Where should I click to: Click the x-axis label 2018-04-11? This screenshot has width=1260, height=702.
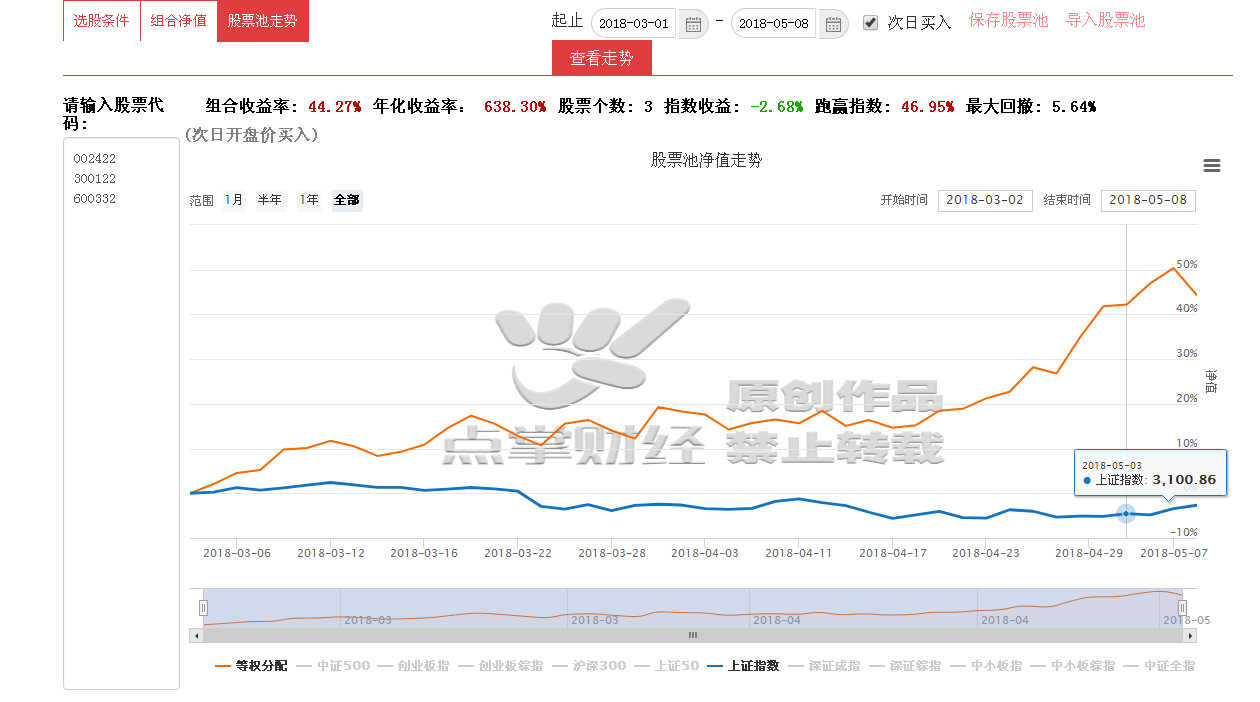[799, 552]
